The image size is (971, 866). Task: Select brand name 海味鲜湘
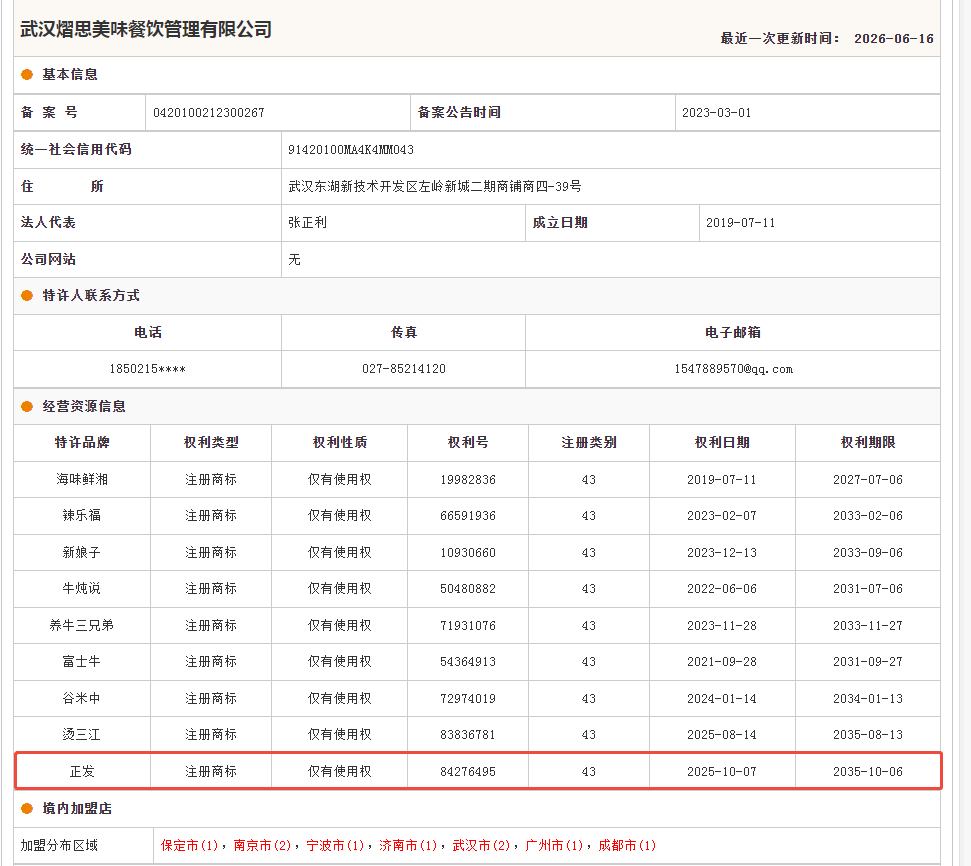coord(82,479)
